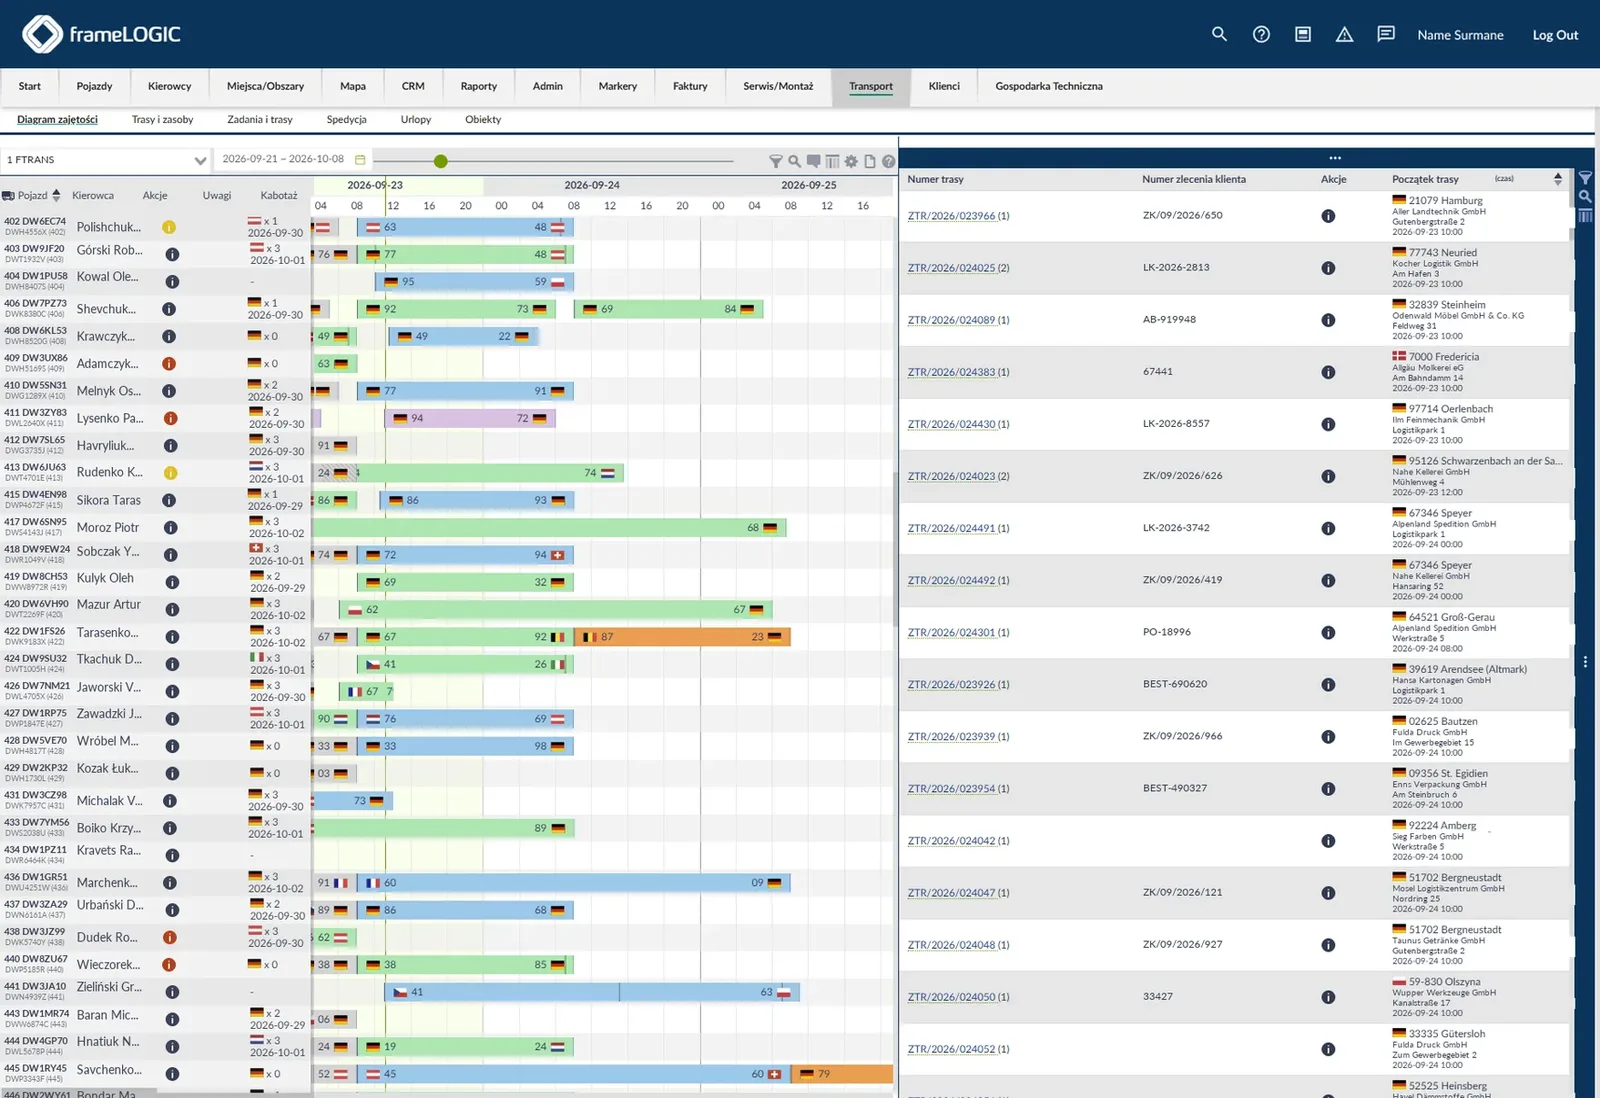Image resolution: width=1600 pixels, height=1098 pixels.
Task: Click the filter icon on the routes panel edge
Action: point(1585,179)
